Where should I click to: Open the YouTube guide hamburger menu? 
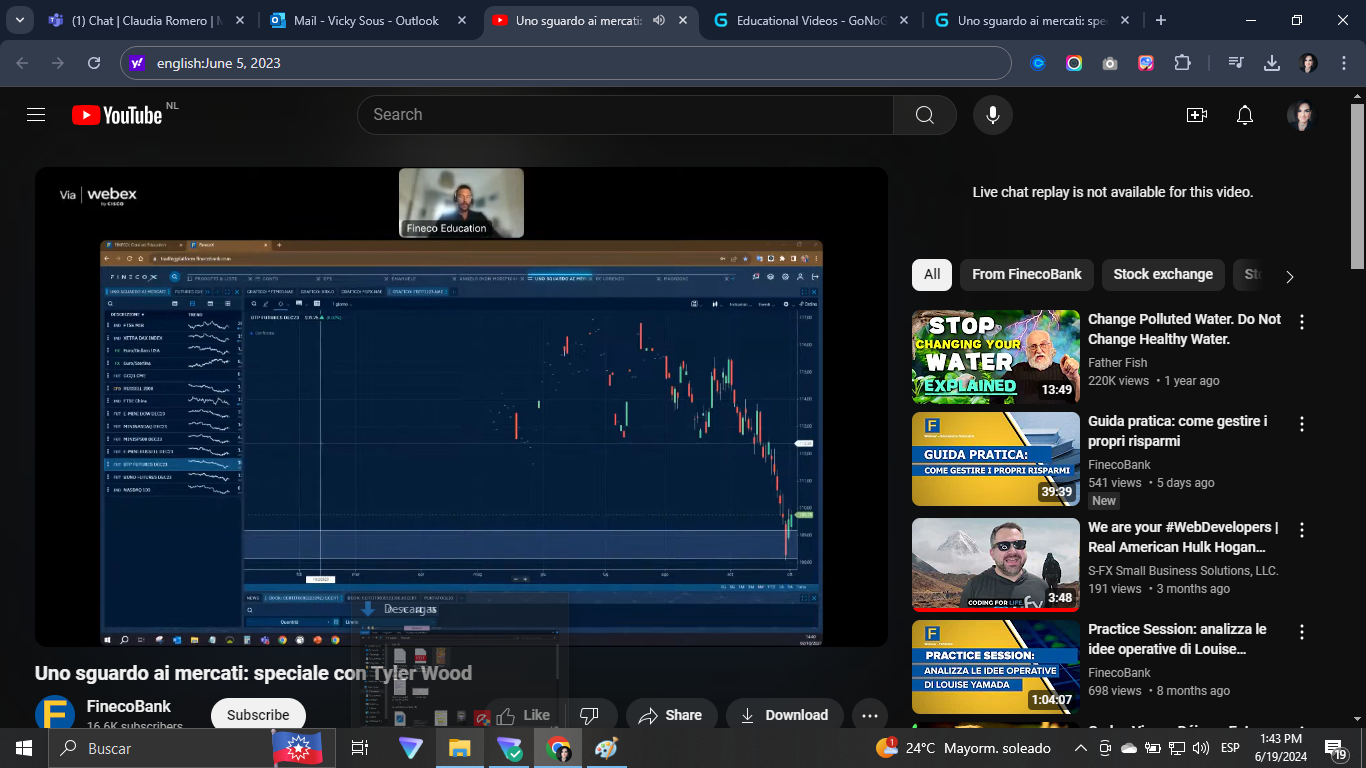pos(36,115)
